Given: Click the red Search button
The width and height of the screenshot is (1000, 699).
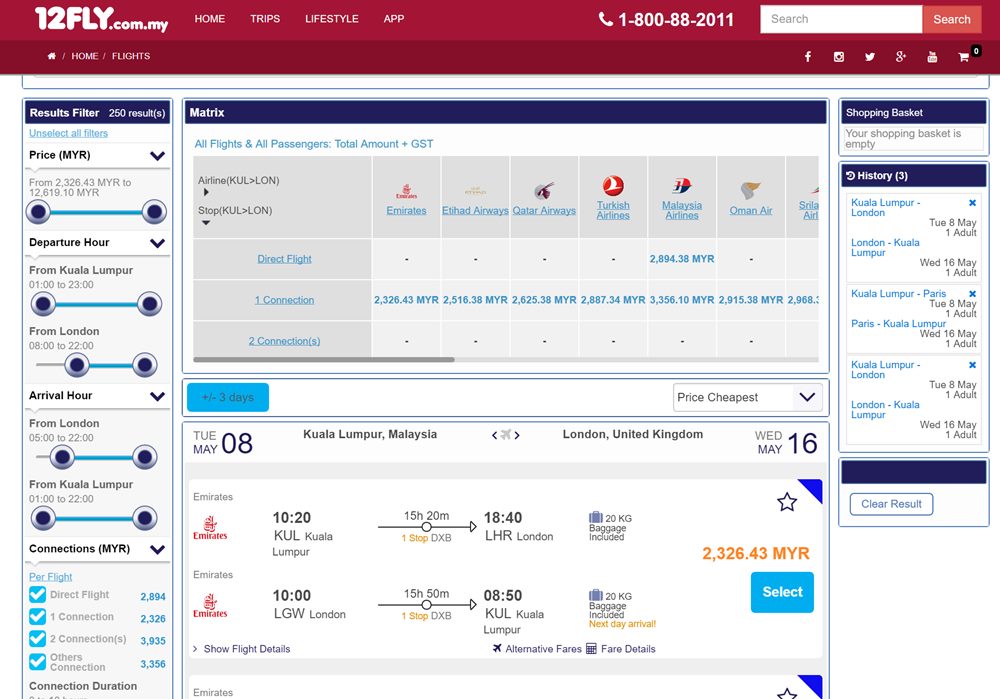Looking at the screenshot, I should (952, 19).
